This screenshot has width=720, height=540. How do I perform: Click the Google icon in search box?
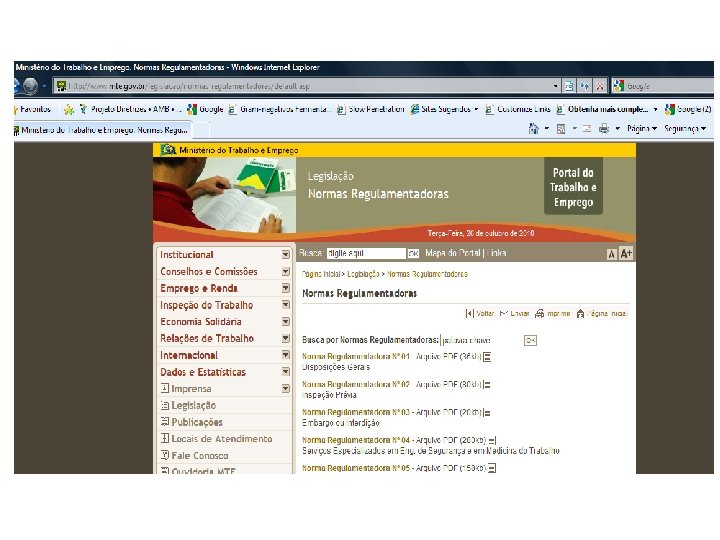[x=619, y=86]
